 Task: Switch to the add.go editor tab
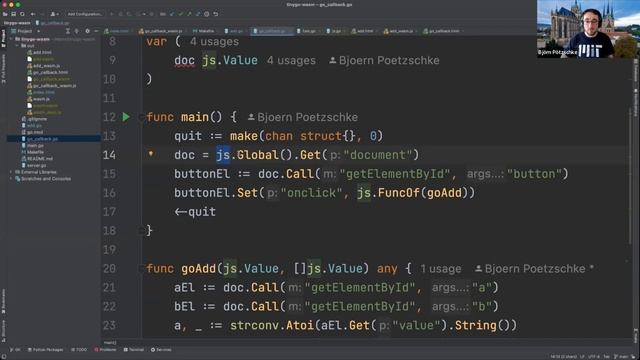point(236,31)
